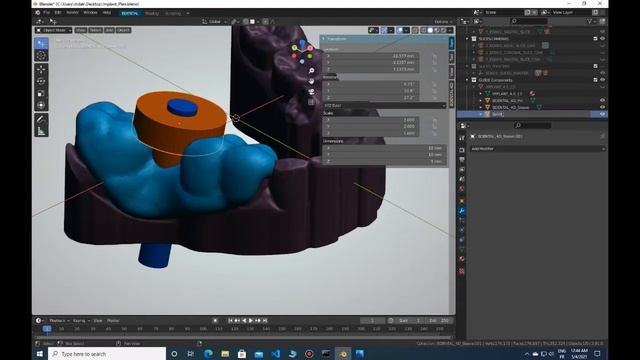Toggle visibility of selected highlighted outliner row
Image resolution: width=640 pixels, height=360 pixels.
[602, 114]
